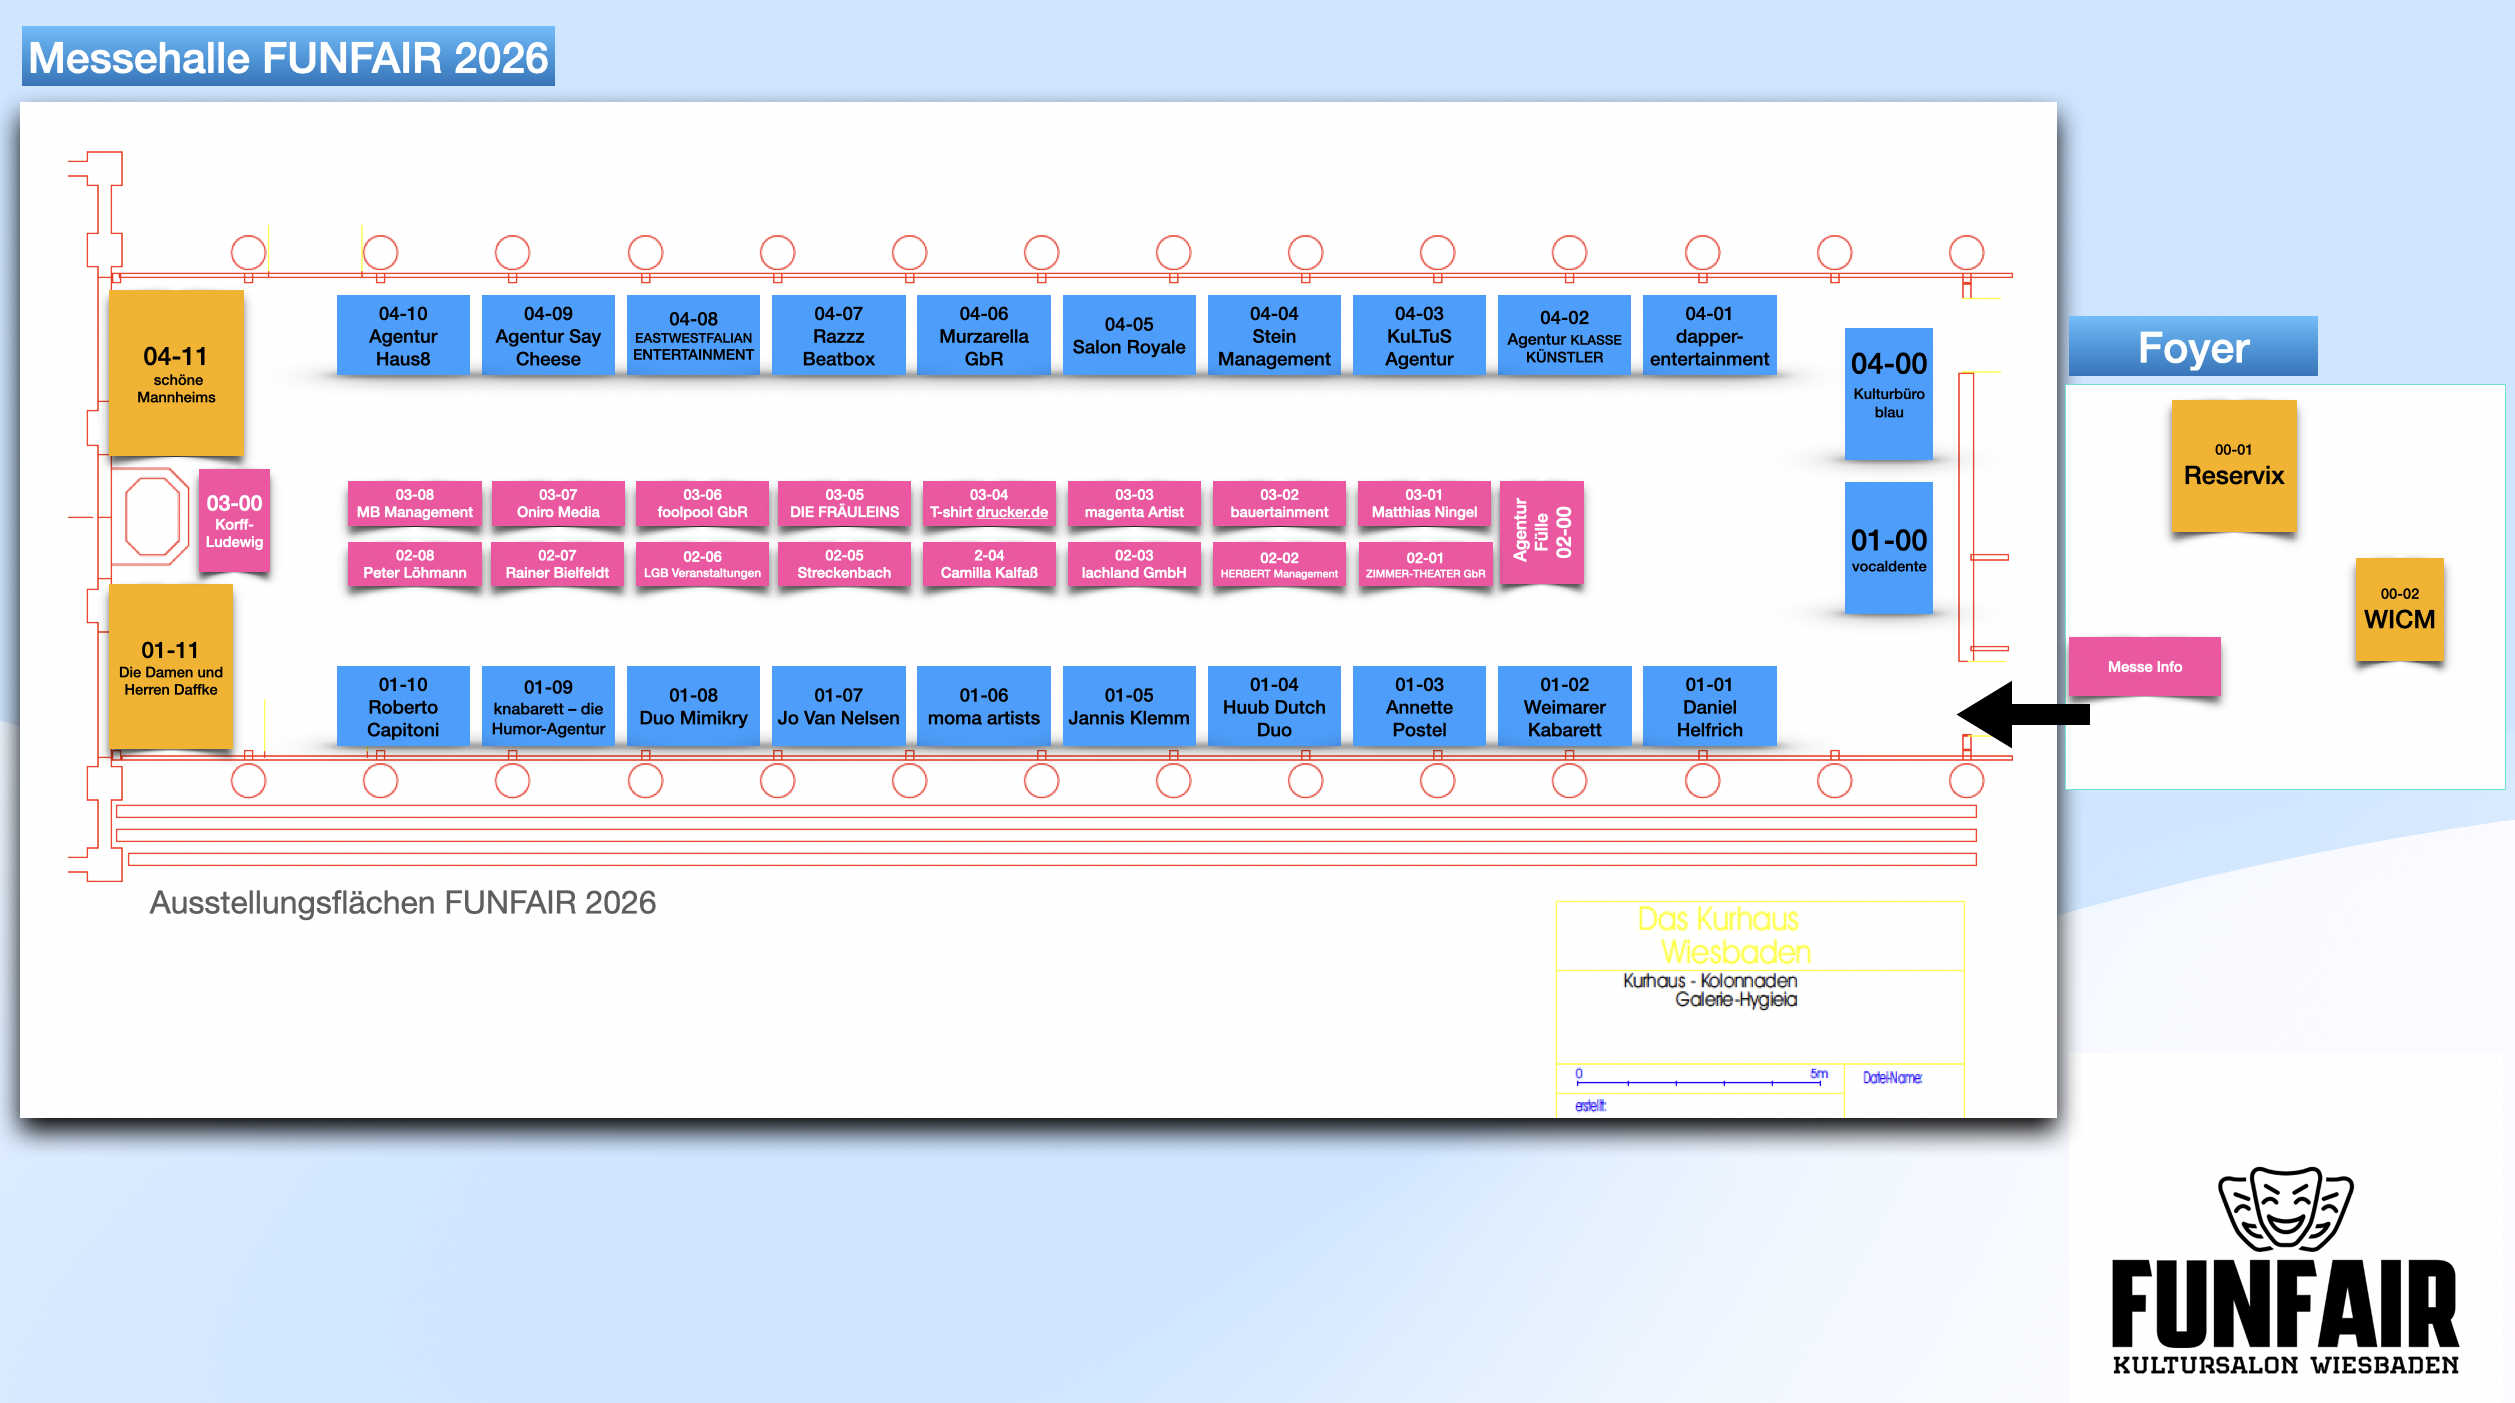
Task: Click the Messehalle FUNFAIR 2026 title
Action: coord(288,58)
